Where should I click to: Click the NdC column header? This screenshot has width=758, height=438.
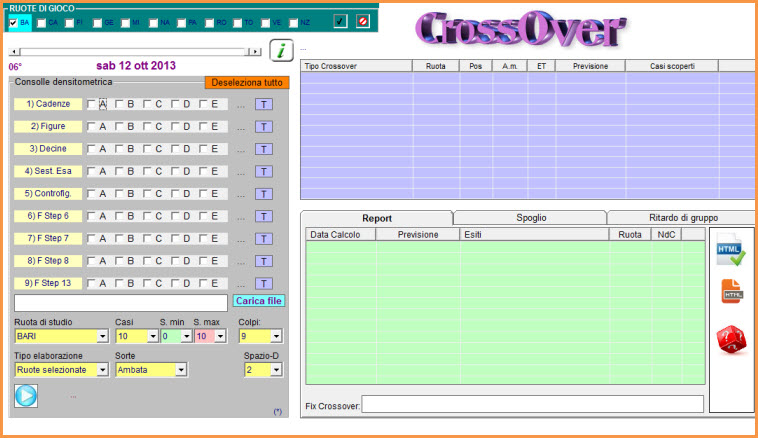[666, 234]
